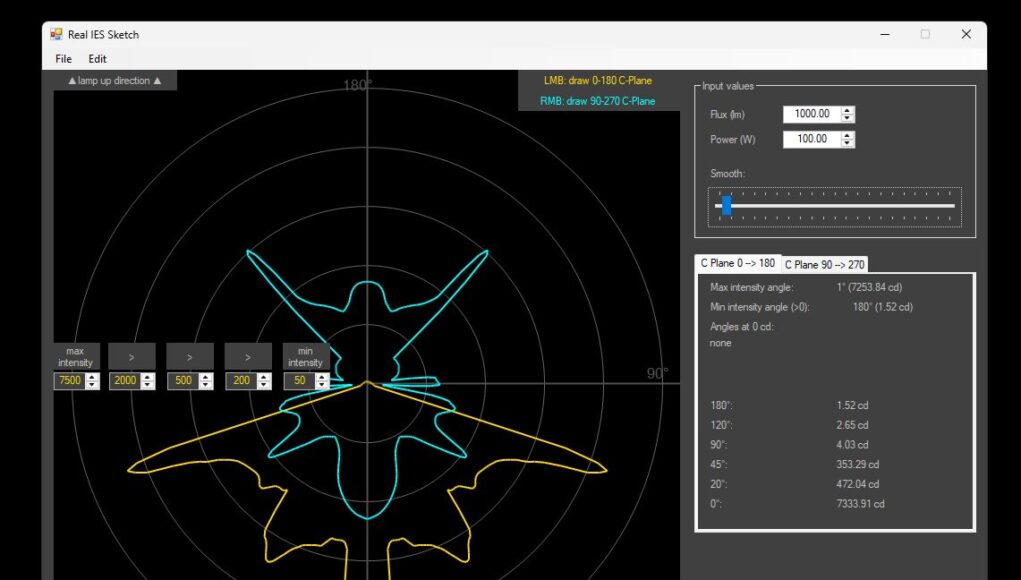The height and width of the screenshot is (580, 1021).
Task: Click the "Max intensity angle:" label
Action: pos(751,287)
